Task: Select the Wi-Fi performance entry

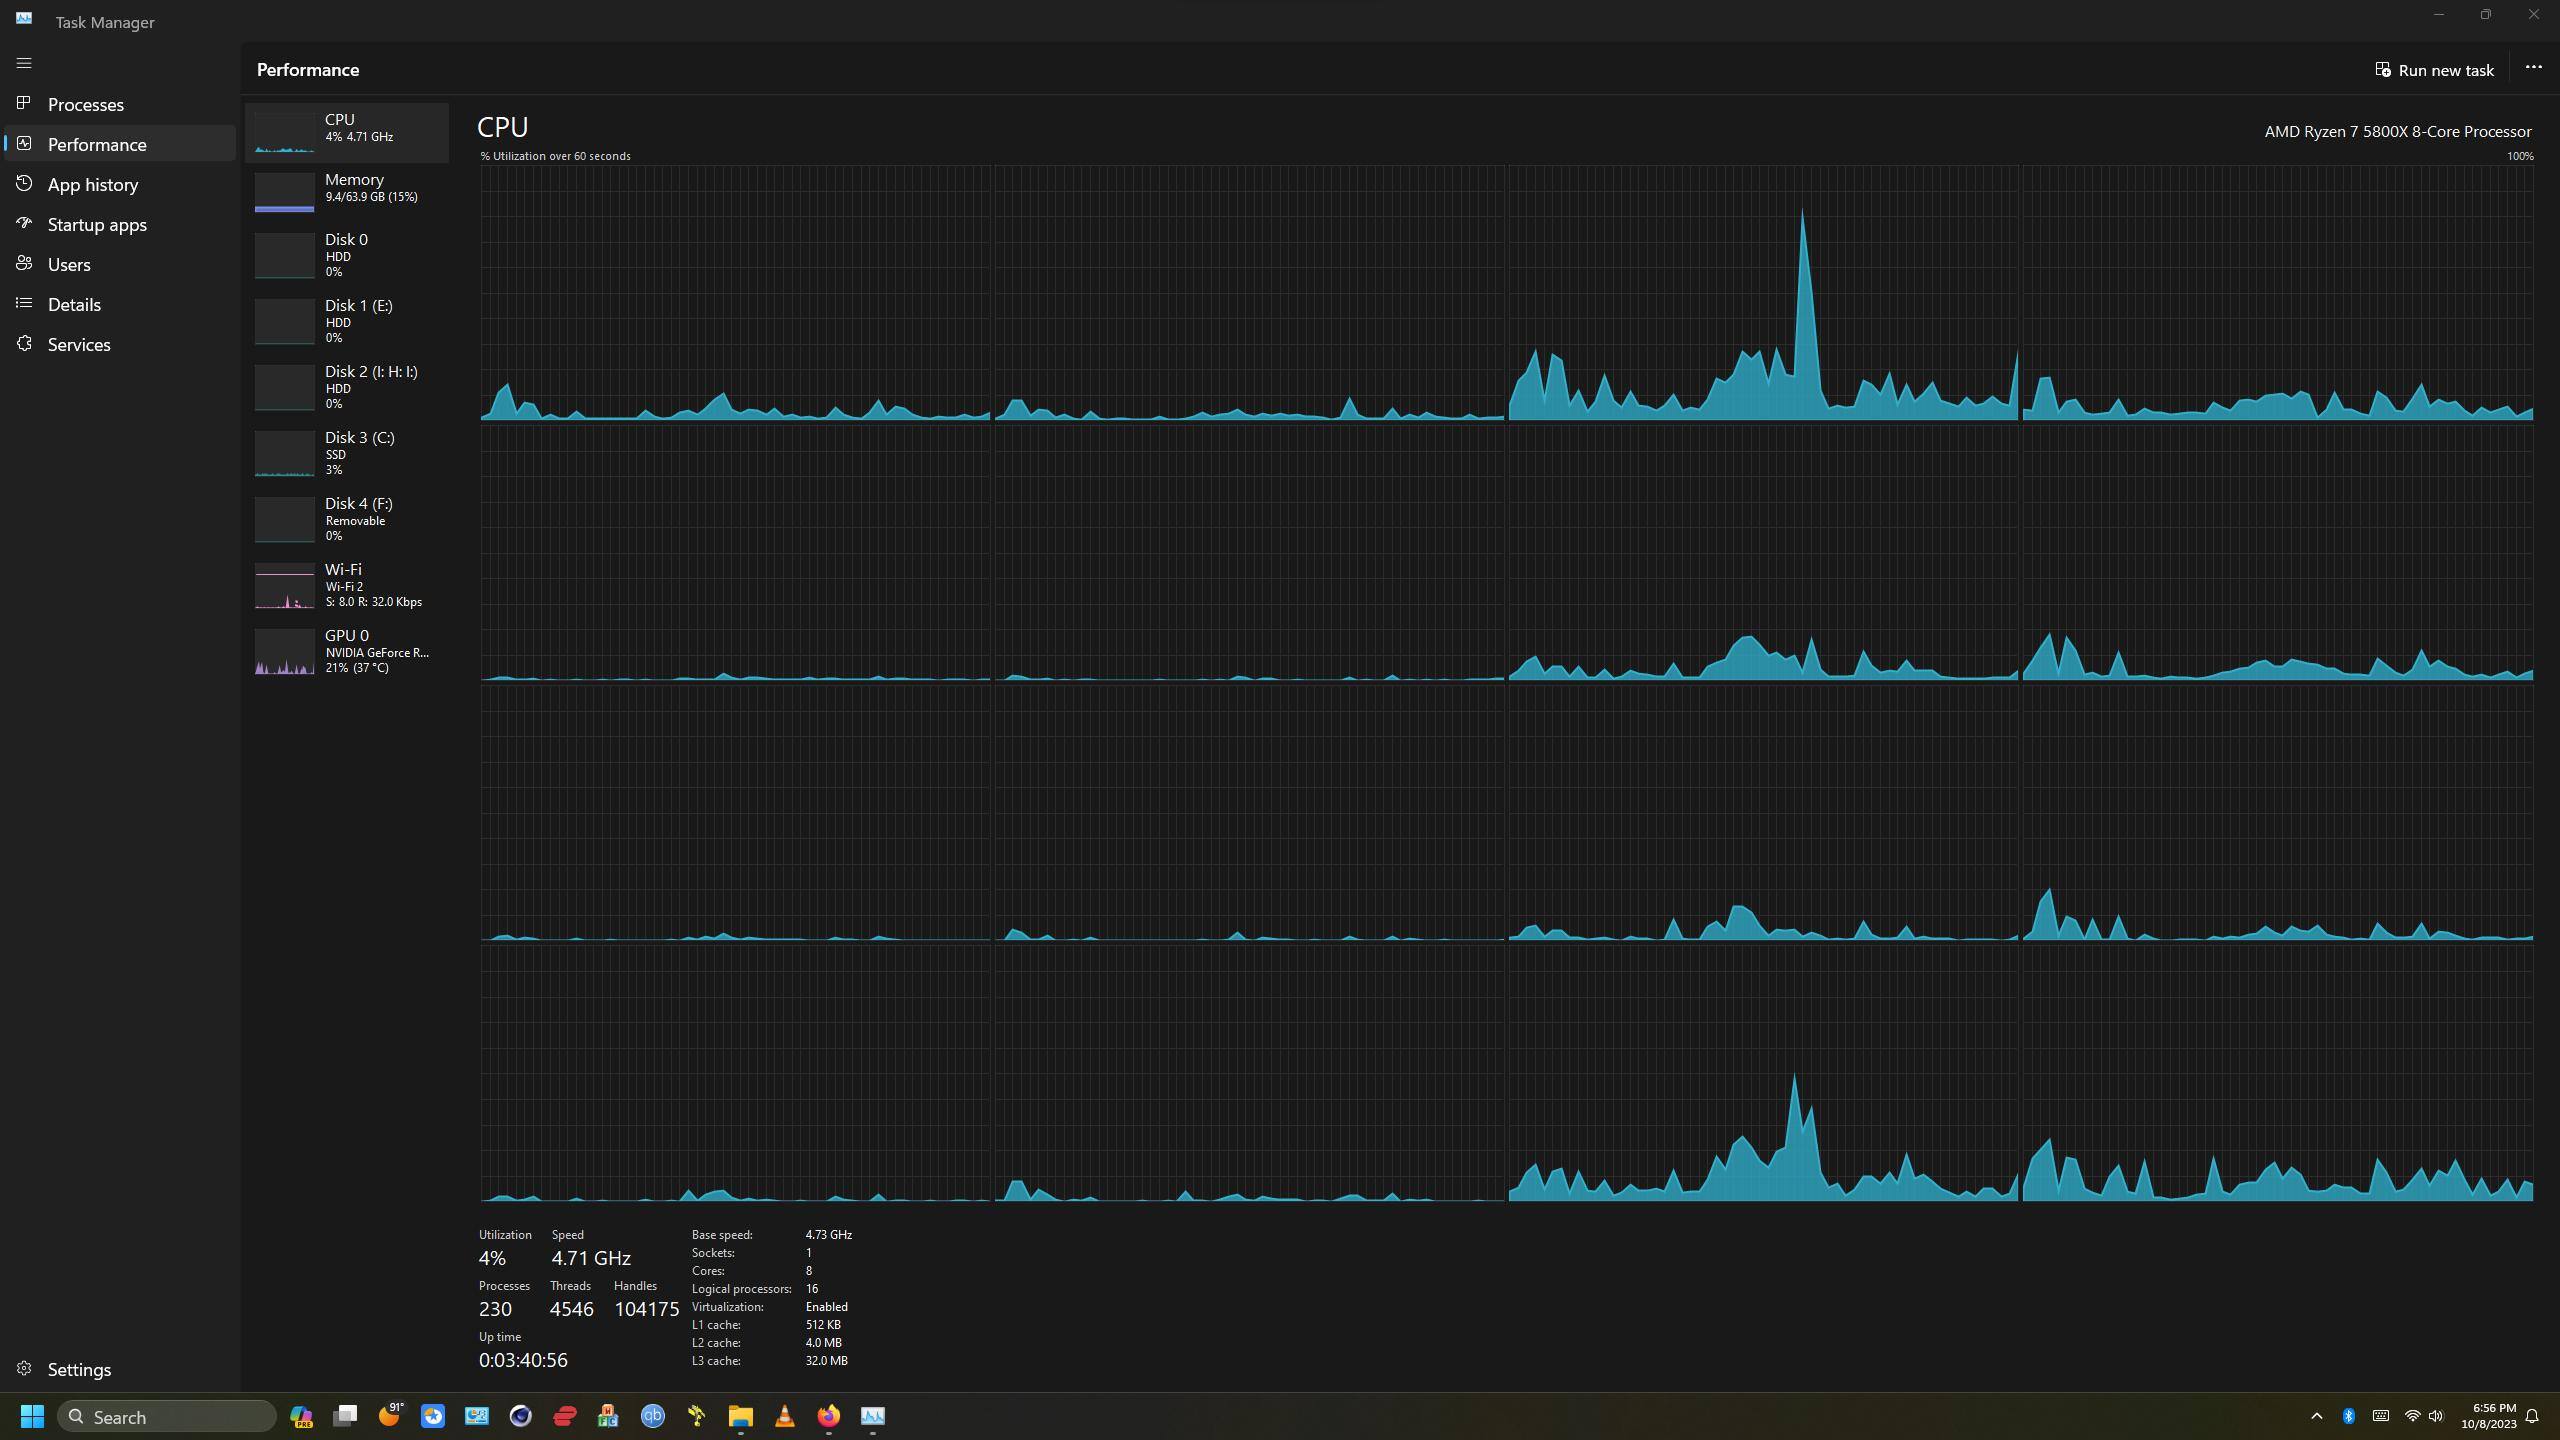Action: (x=346, y=585)
